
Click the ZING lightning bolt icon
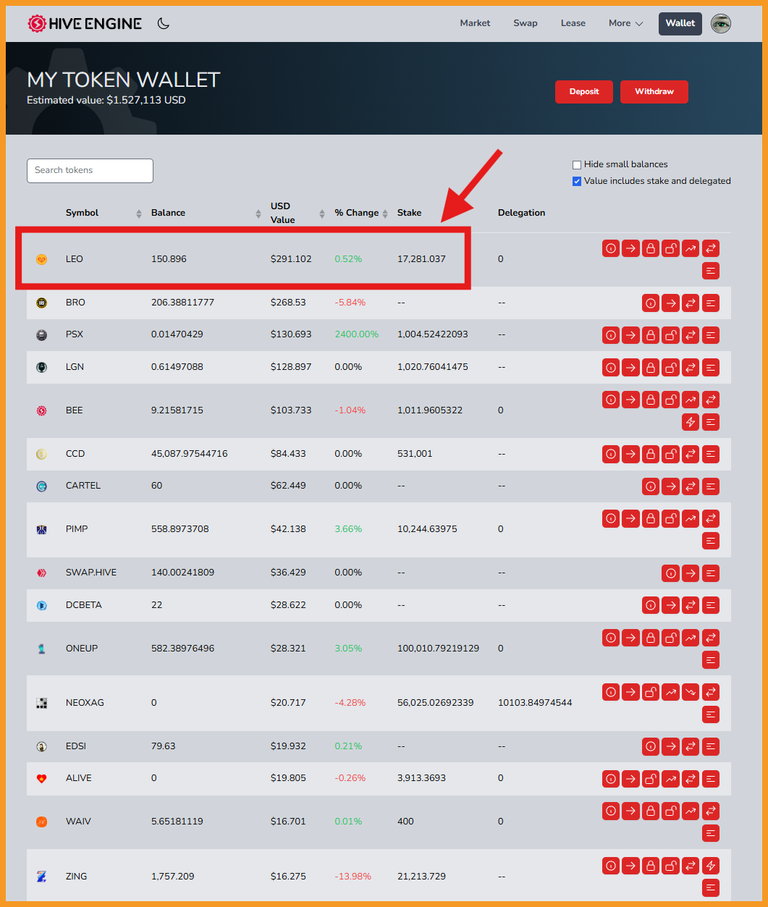tap(711, 866)
